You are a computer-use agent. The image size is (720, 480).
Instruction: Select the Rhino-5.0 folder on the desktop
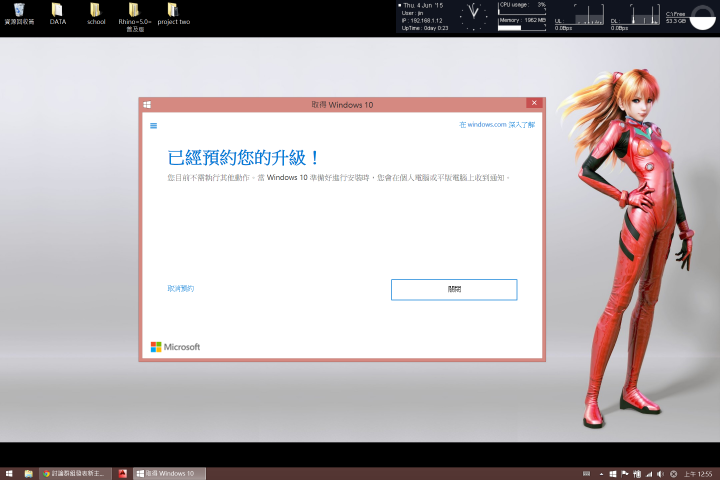pyautogui.click(x=135, y=17)
